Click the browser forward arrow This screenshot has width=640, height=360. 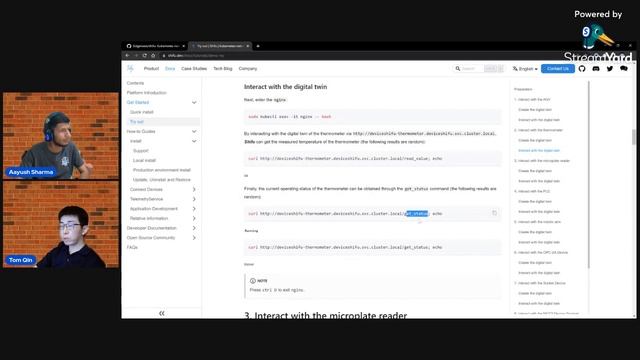[x=136, y=56]
